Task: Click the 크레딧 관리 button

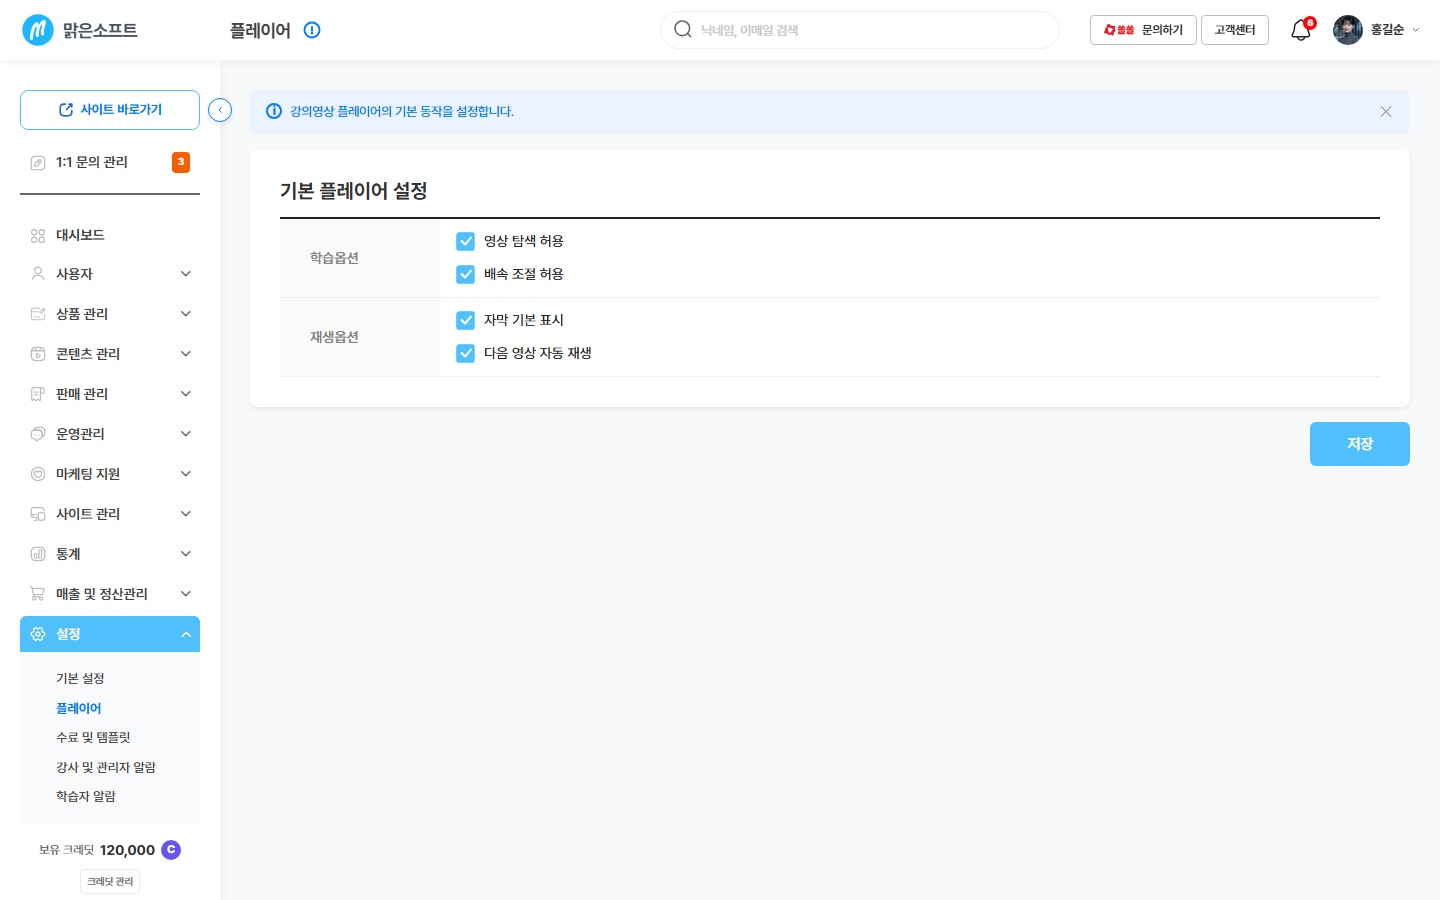Action: [110, 881]
